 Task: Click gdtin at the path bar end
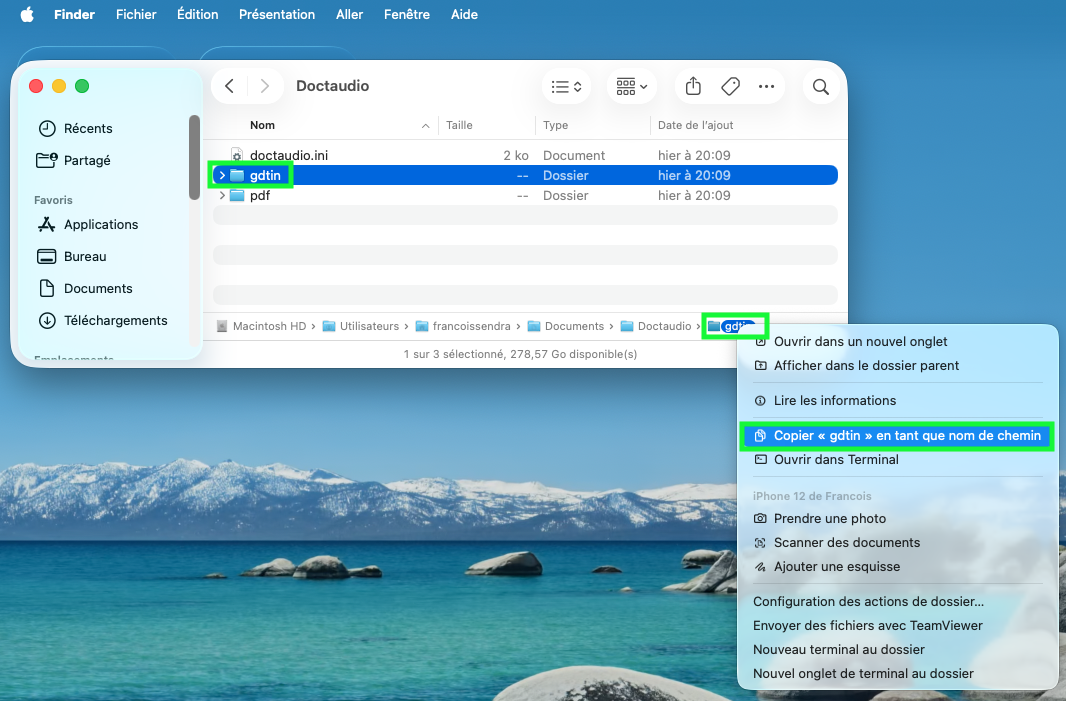732,326
